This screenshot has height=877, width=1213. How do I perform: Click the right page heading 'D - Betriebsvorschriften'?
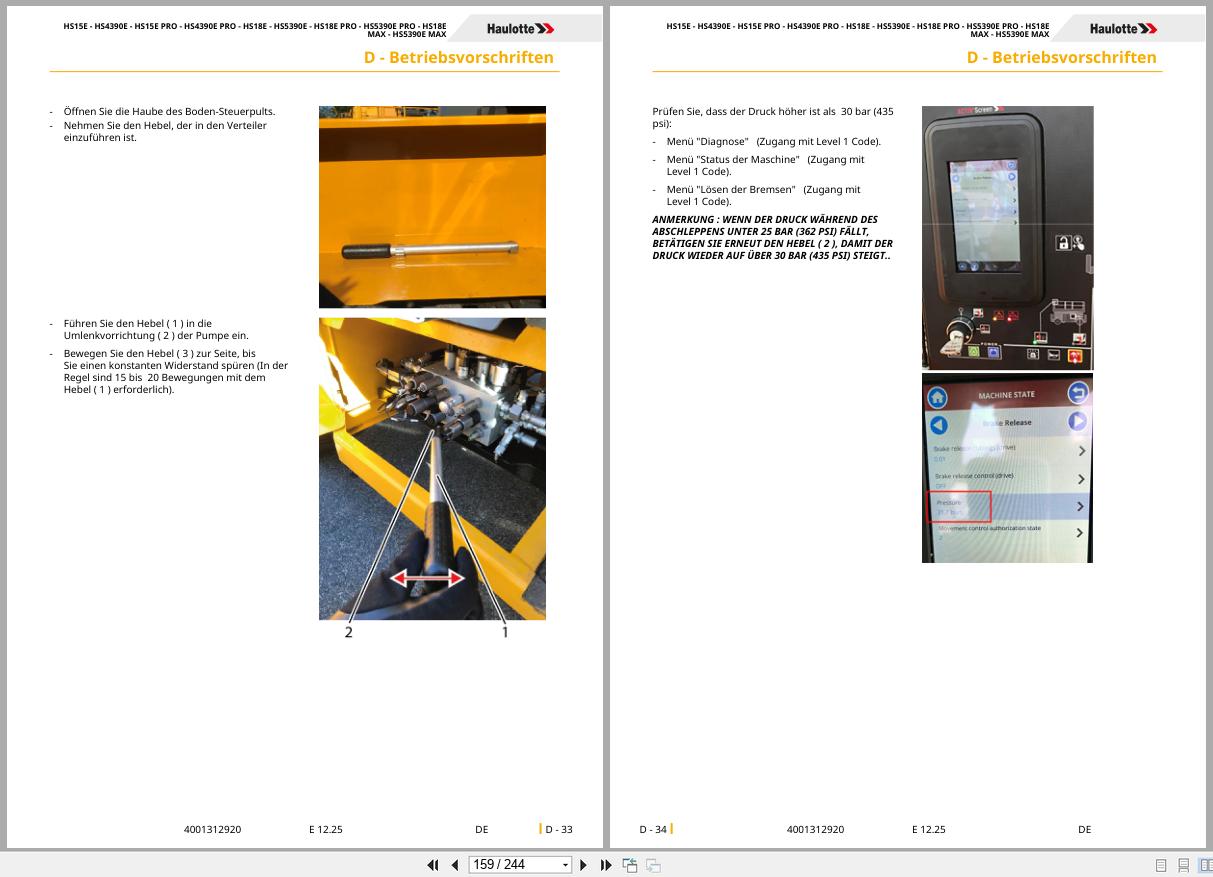tap(1061, 57)
